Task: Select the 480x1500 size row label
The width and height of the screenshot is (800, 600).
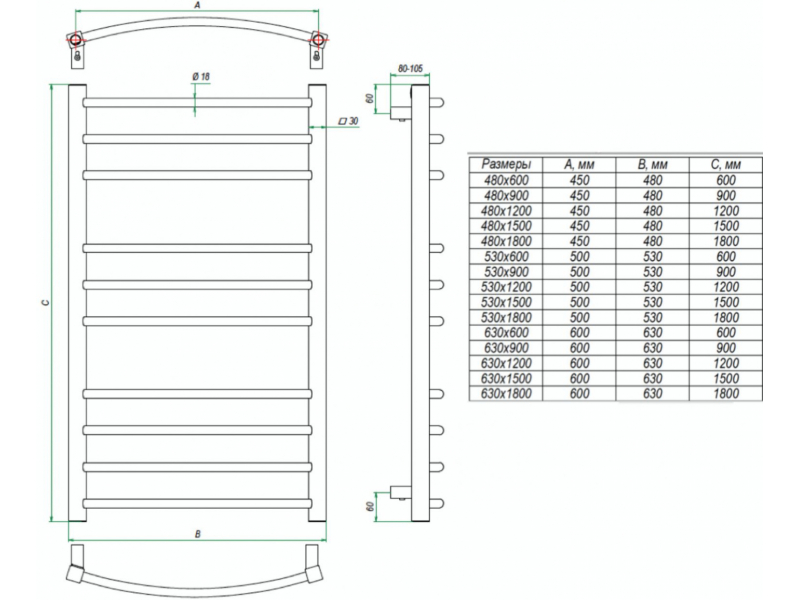Action: coord(506,226)
